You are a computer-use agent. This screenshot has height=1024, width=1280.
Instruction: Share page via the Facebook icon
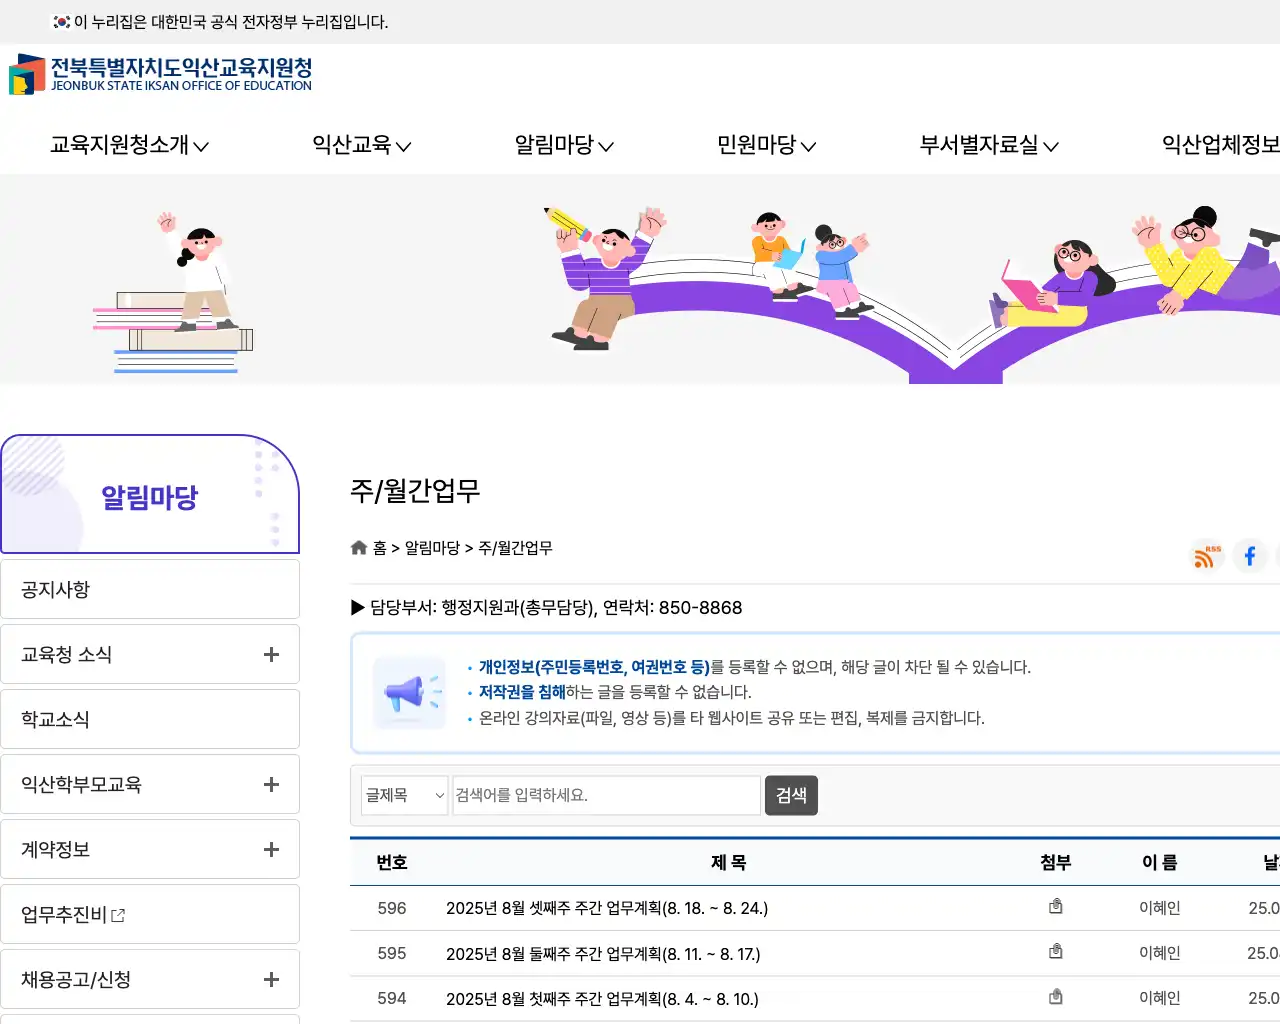[x=1249, y=556]
